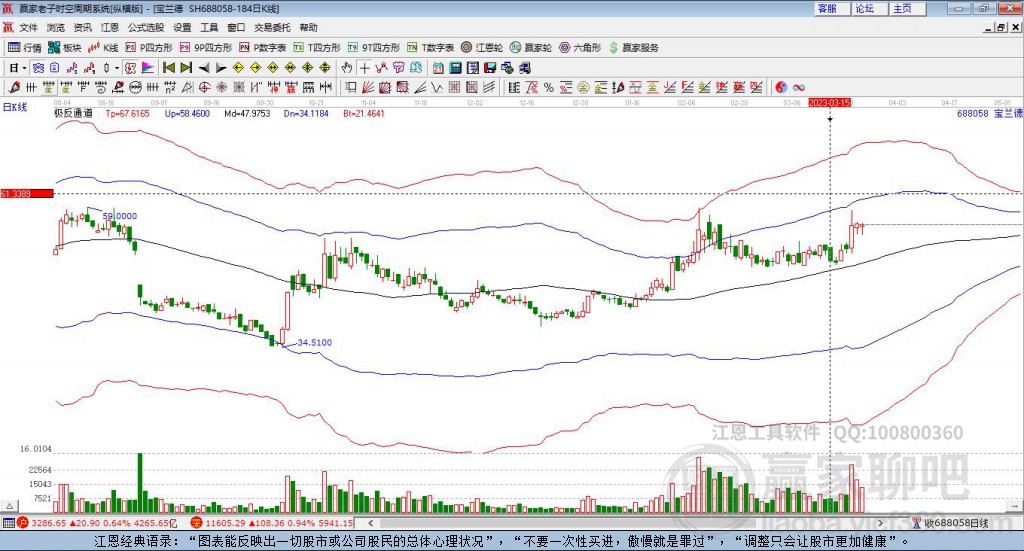
Task: Click the Dn=34.1184 value
Action: pos(306,113)
